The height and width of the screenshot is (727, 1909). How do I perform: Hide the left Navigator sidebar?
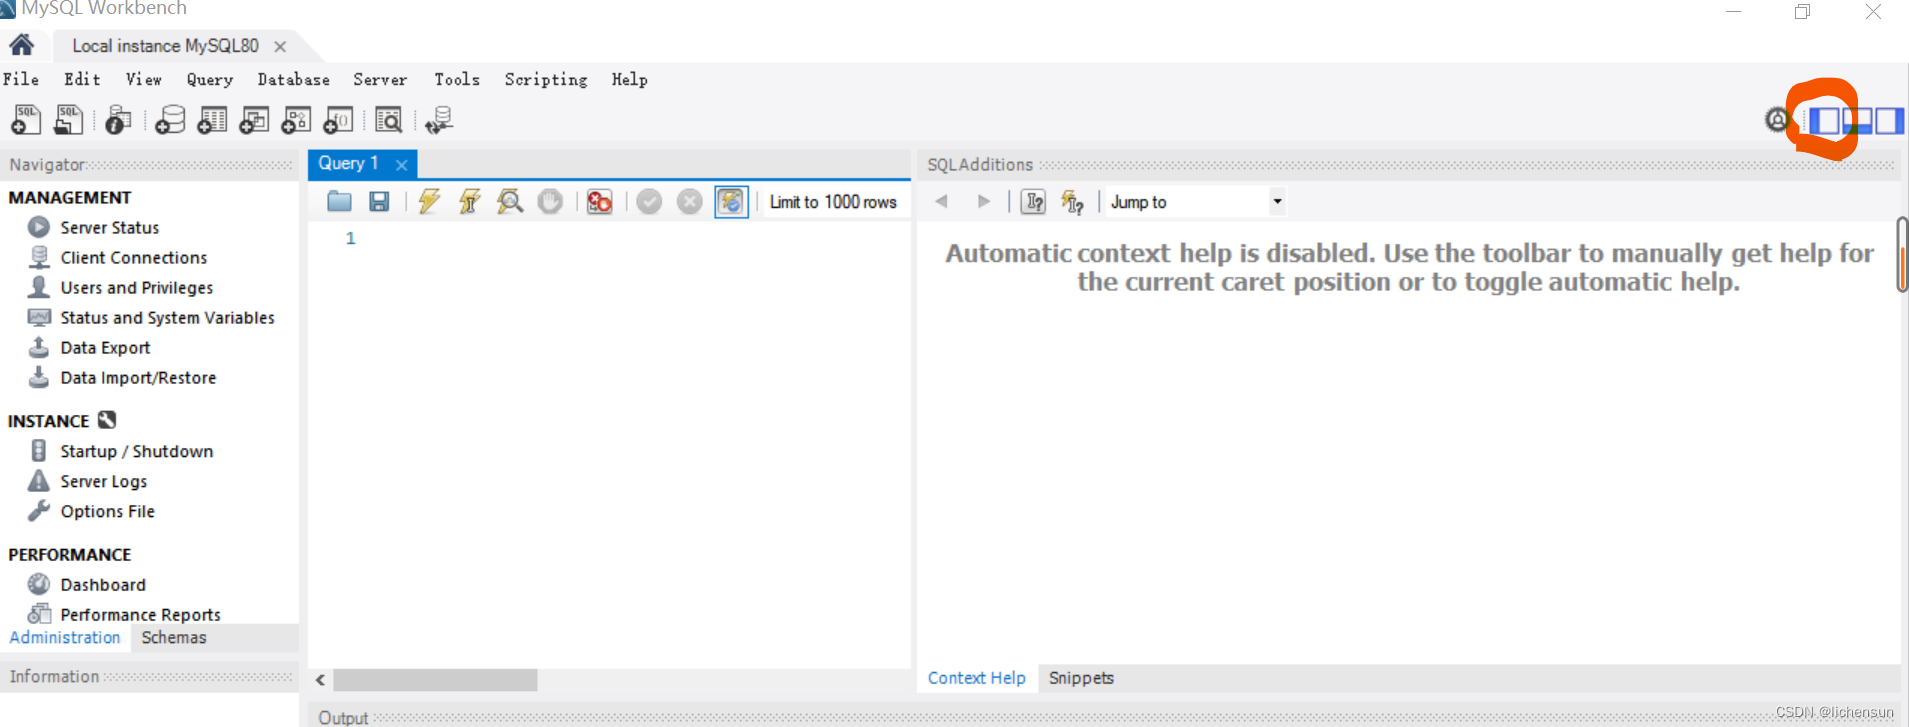click(1825, 120)
